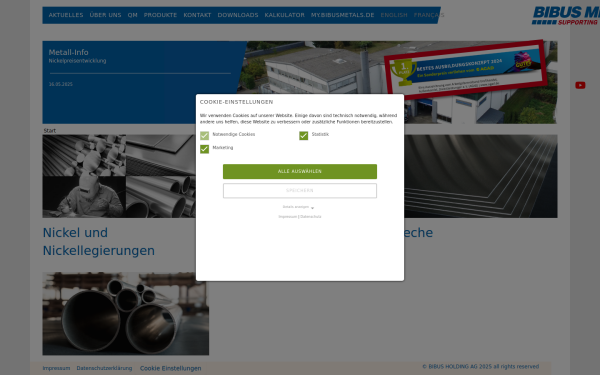600x375 pixels.
Task: Open the Kontakt menu item
Action: (x=197, y=15)
